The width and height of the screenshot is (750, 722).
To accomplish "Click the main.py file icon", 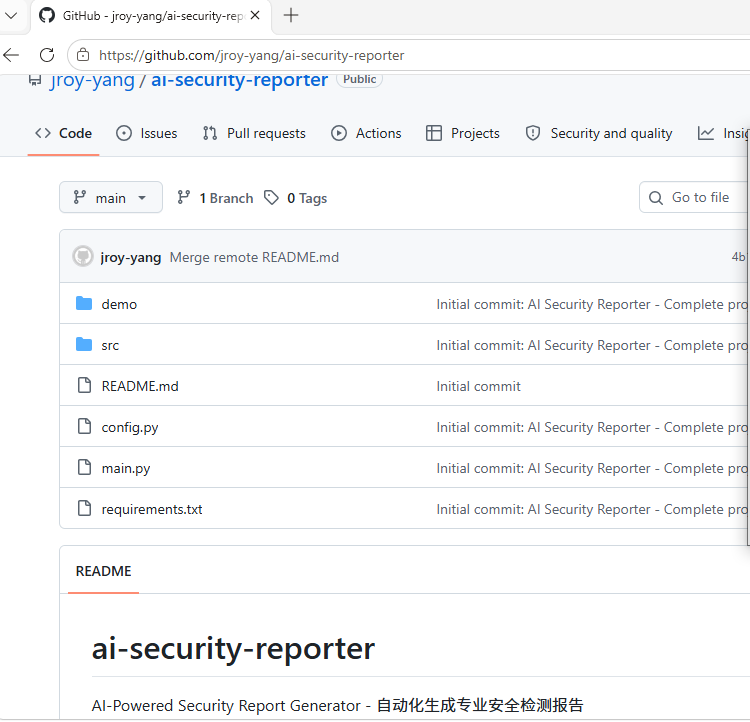I will pos(84,467).
